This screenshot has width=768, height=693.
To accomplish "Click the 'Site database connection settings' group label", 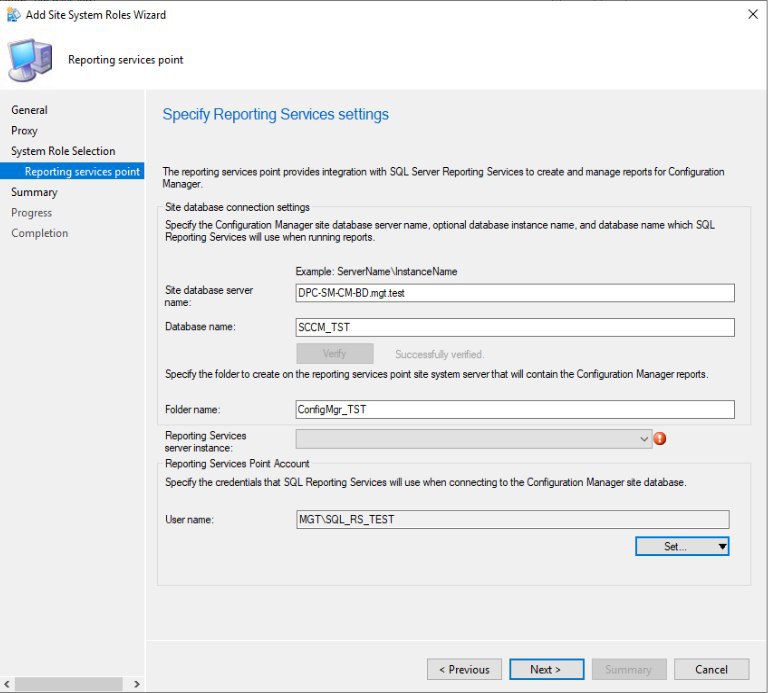I will click(237, 207).
